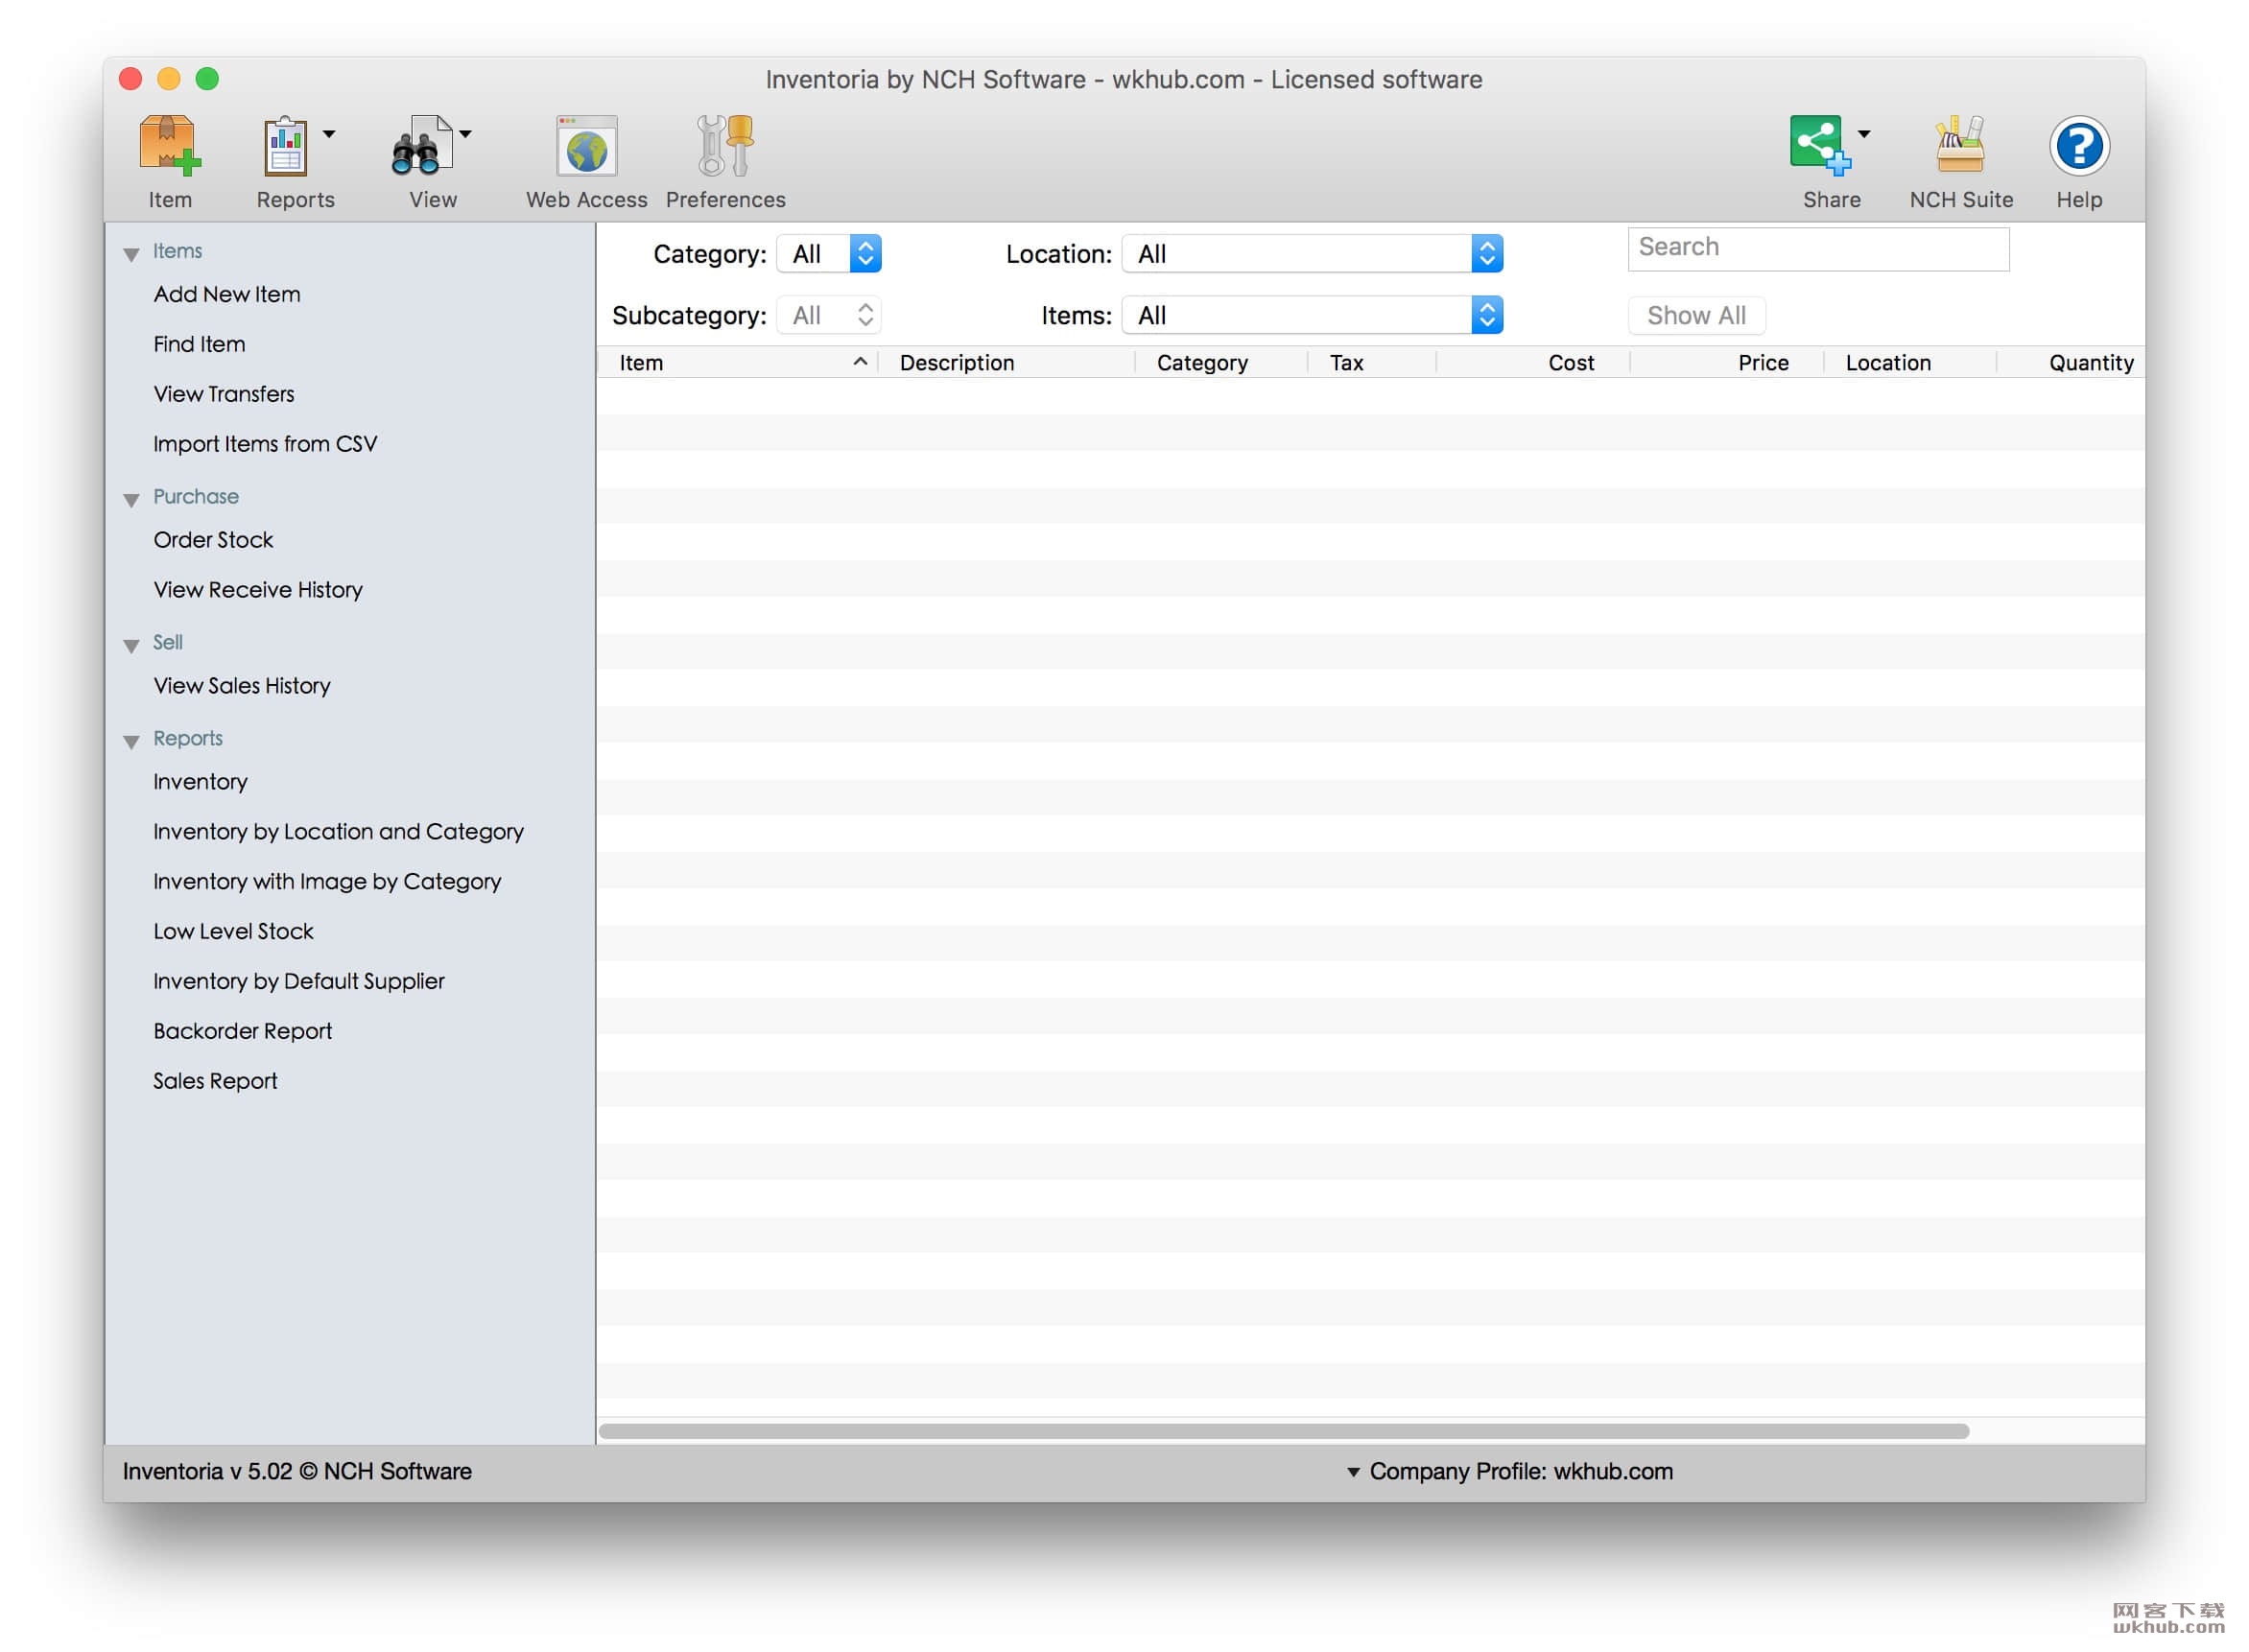Open the Items filter dropdown
Viewport: 2249px width, 1652px height.
click(1313, 316)
